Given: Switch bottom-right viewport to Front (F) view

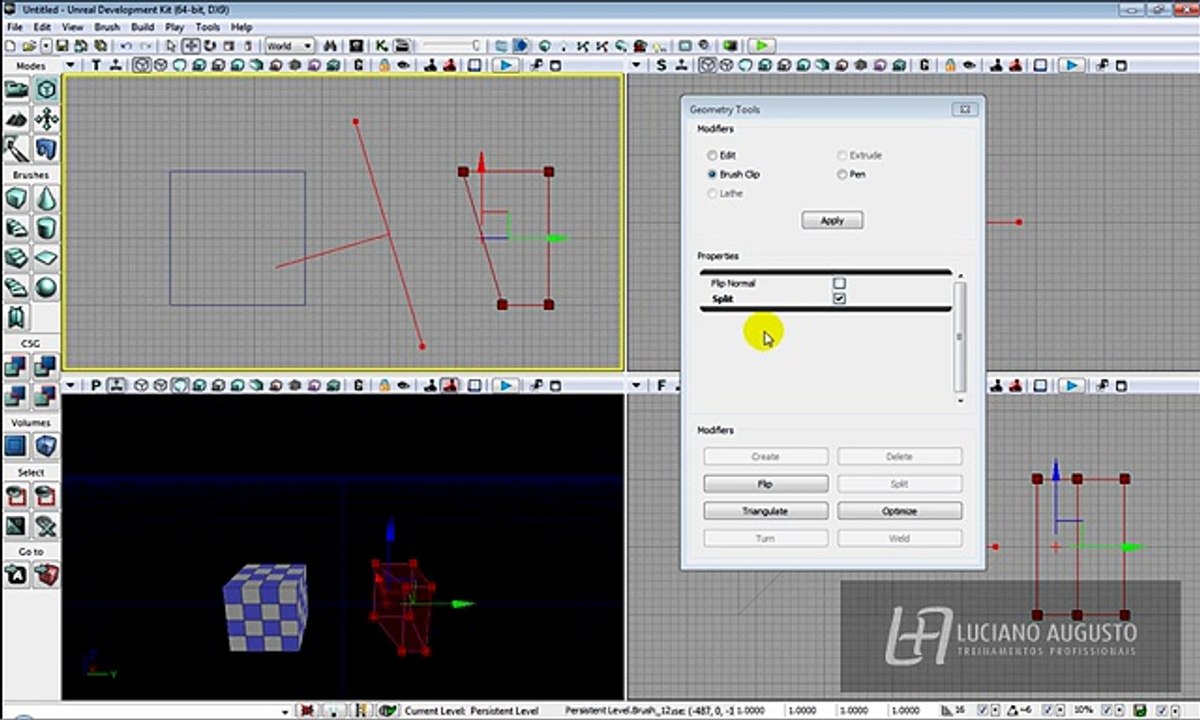Looking at the screenshot, I should point(661,385).
